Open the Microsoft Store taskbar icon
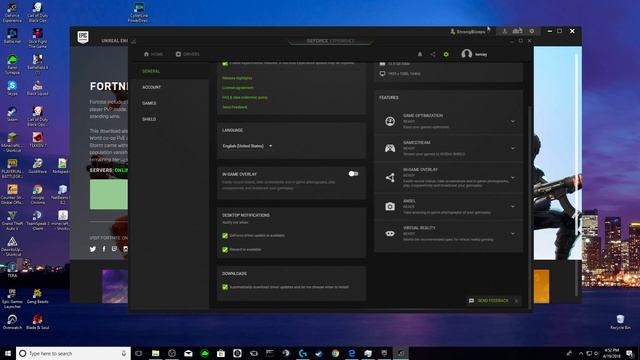 pyautogui.click(x=221, y=353)
